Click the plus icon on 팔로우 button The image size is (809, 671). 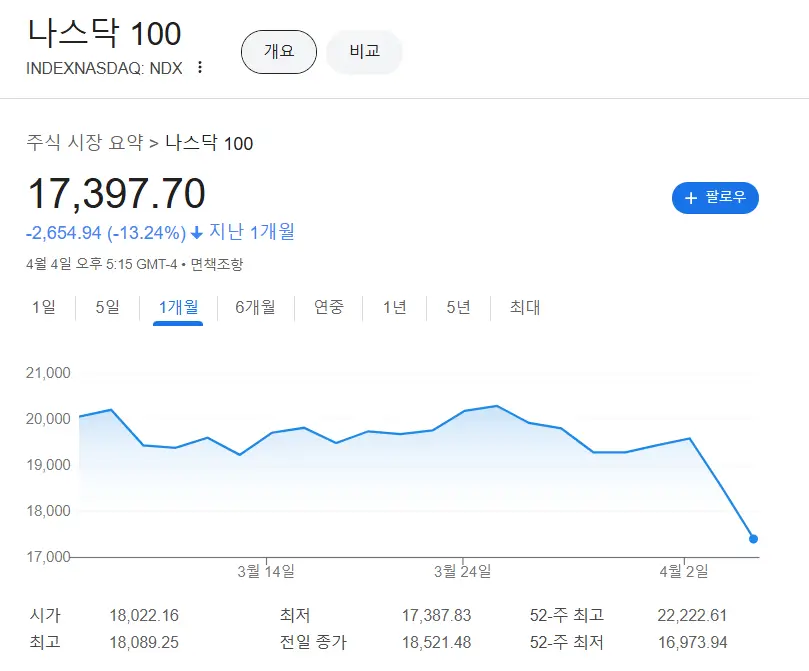(x=690, y=198)
